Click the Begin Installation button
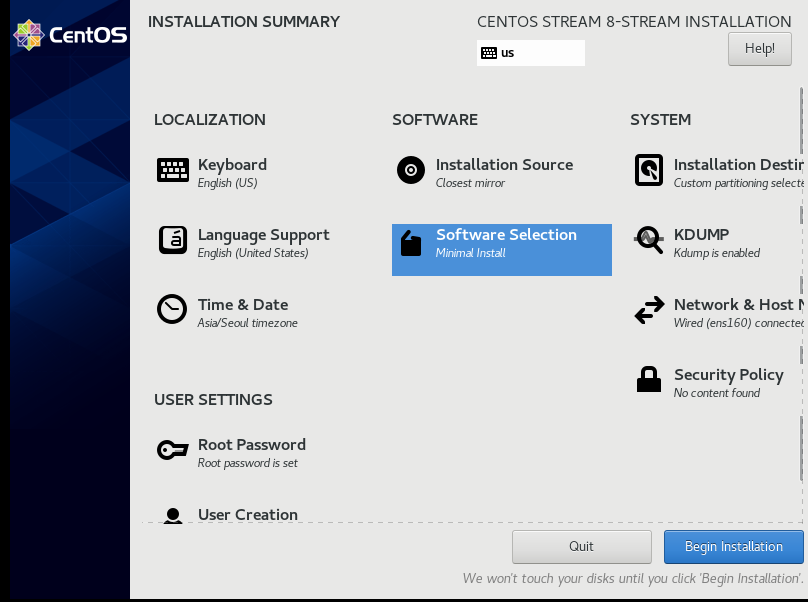Image resolution: width=808 pixels, height=602 pixels. coord(734,546)
